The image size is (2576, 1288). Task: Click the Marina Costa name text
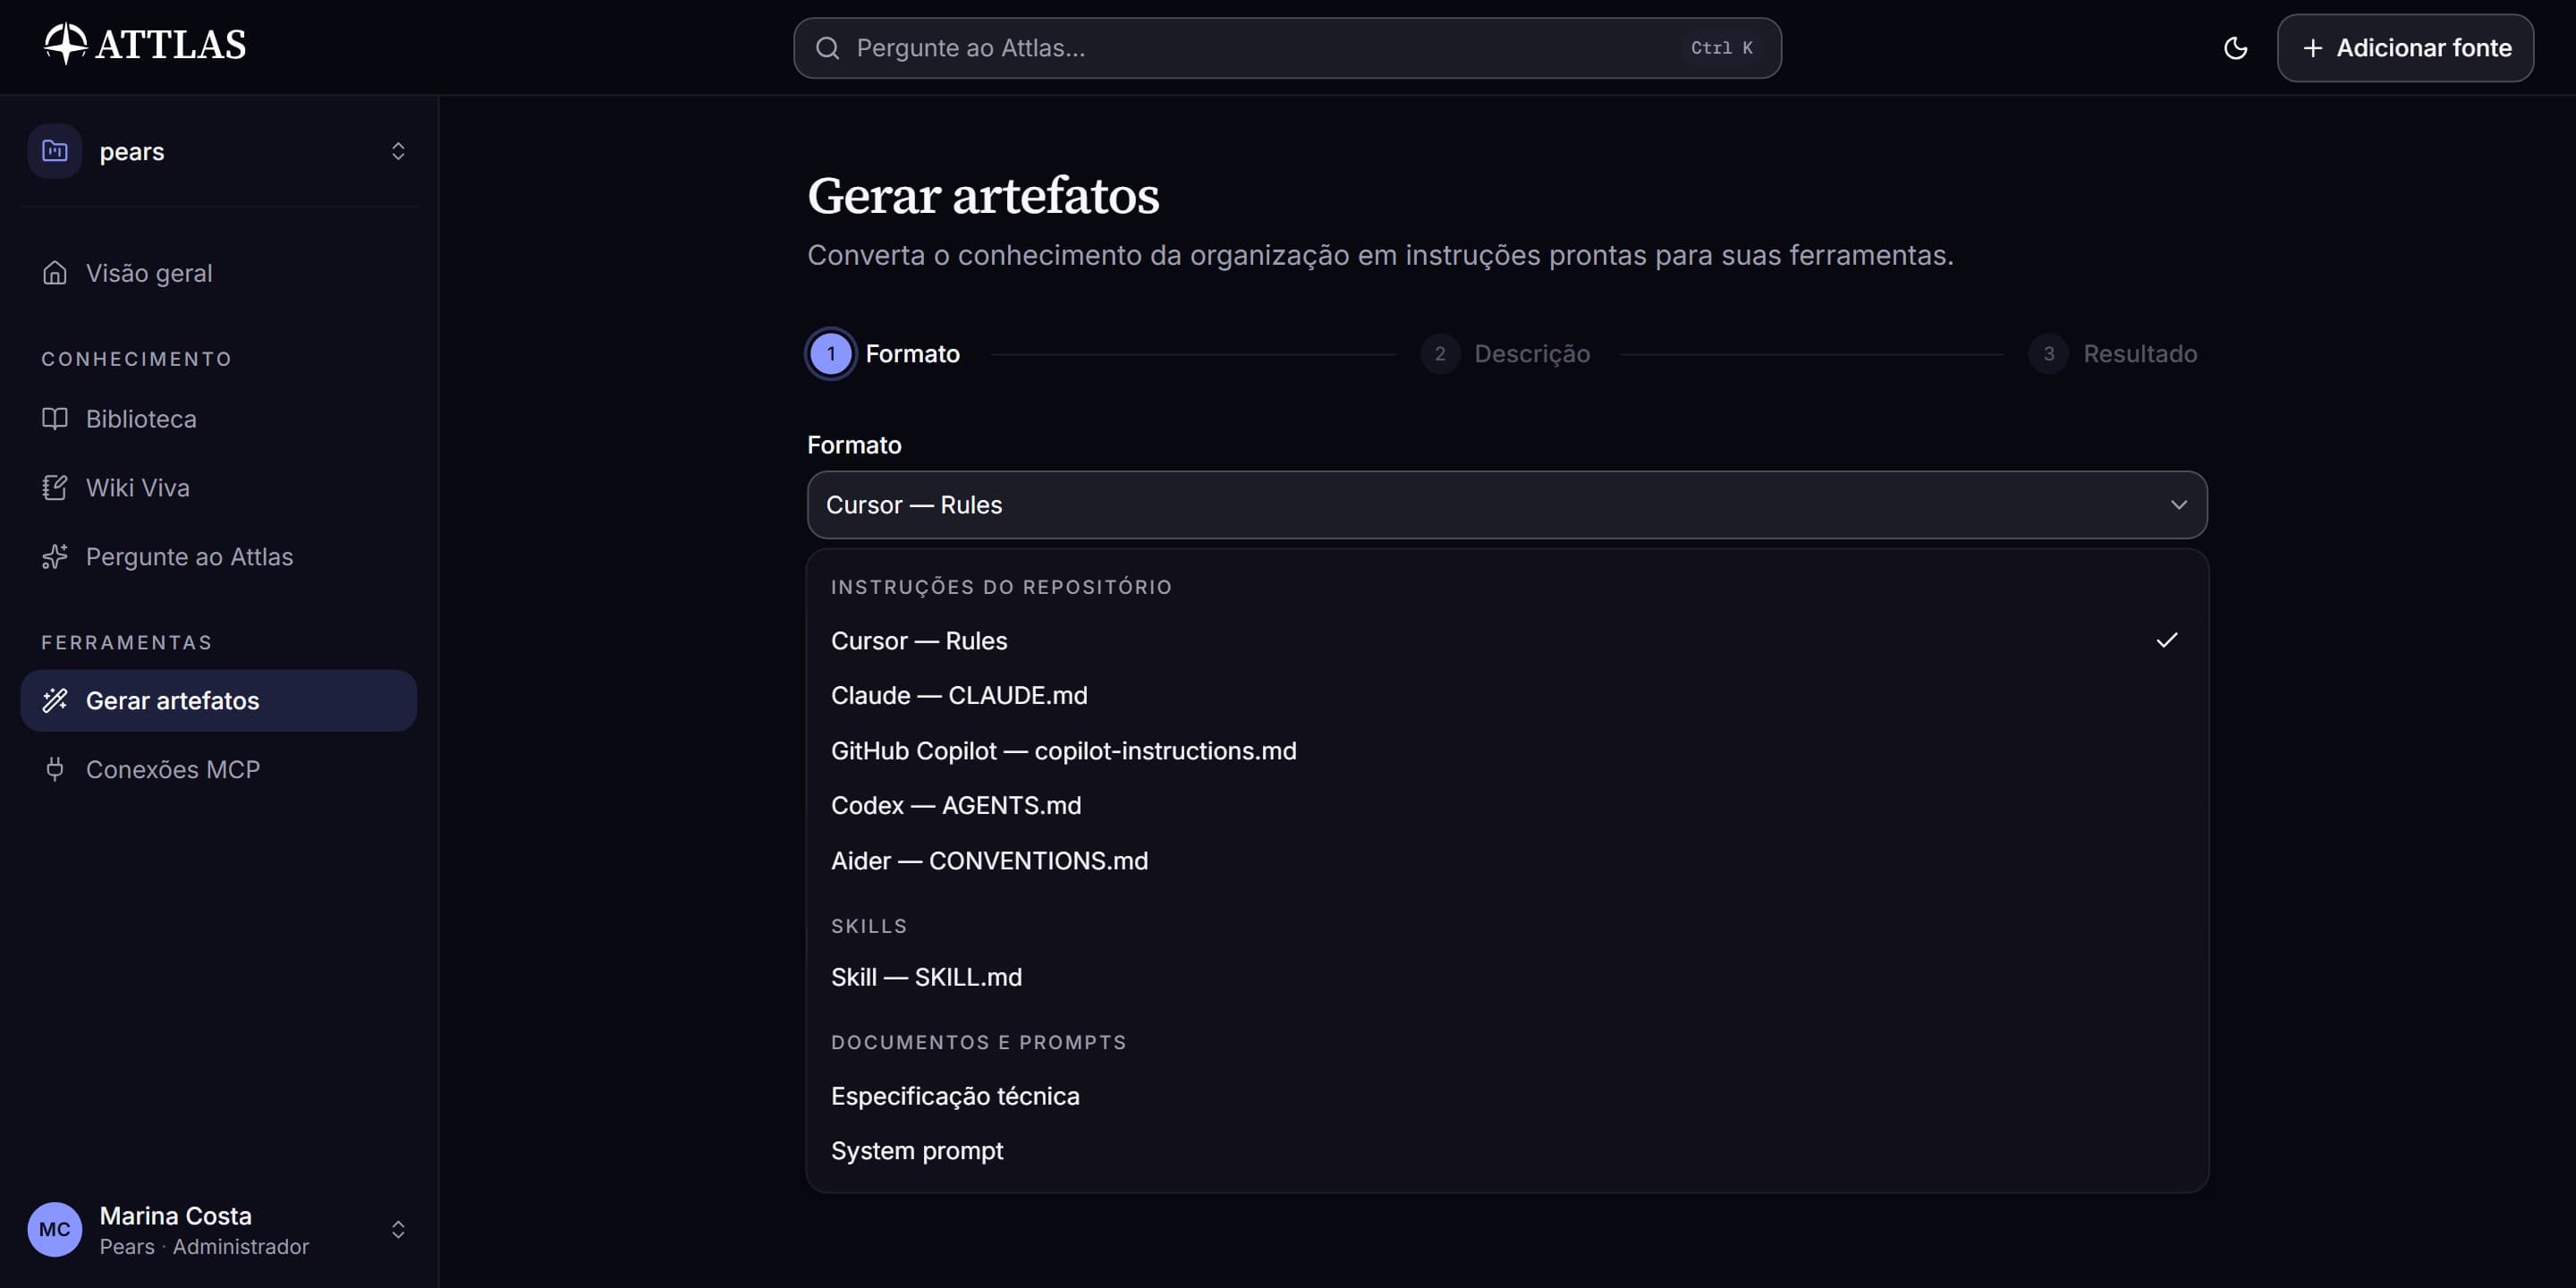(x=176, y=1216)
